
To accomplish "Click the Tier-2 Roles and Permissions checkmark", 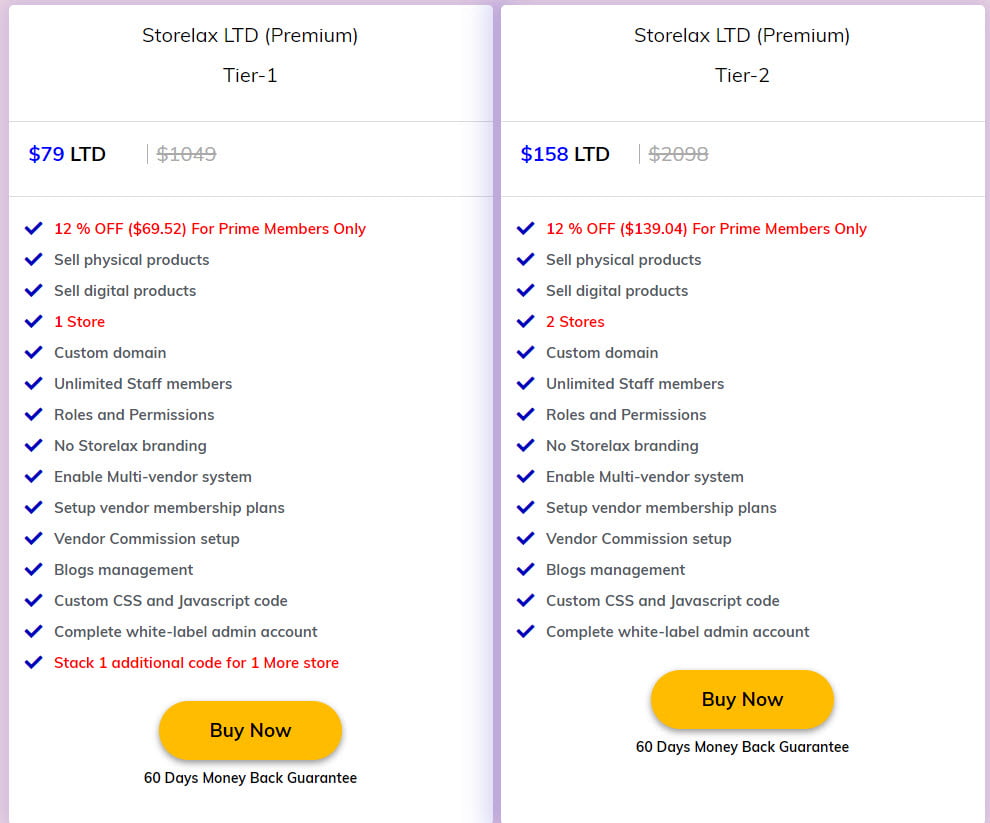I will [526, 414].
